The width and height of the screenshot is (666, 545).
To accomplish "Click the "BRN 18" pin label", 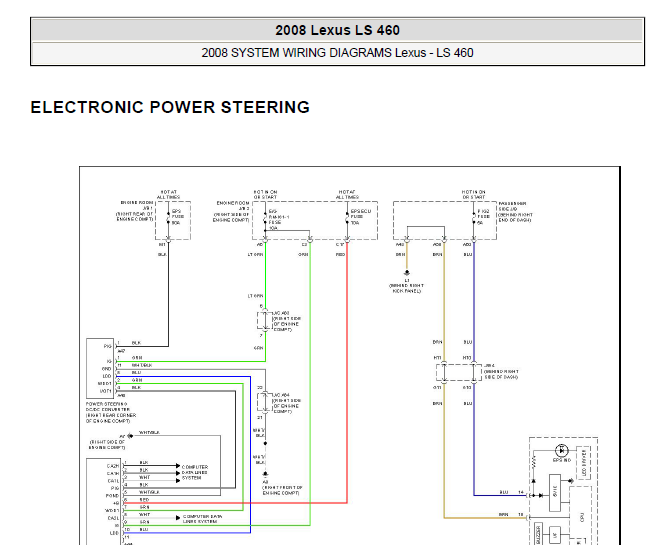I will (x=511, y=514).
